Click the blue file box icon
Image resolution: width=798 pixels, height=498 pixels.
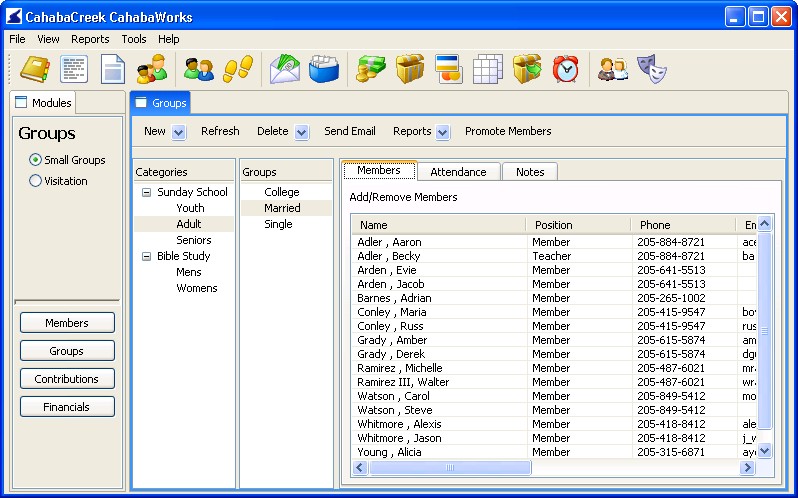click(x=324, y=69)
